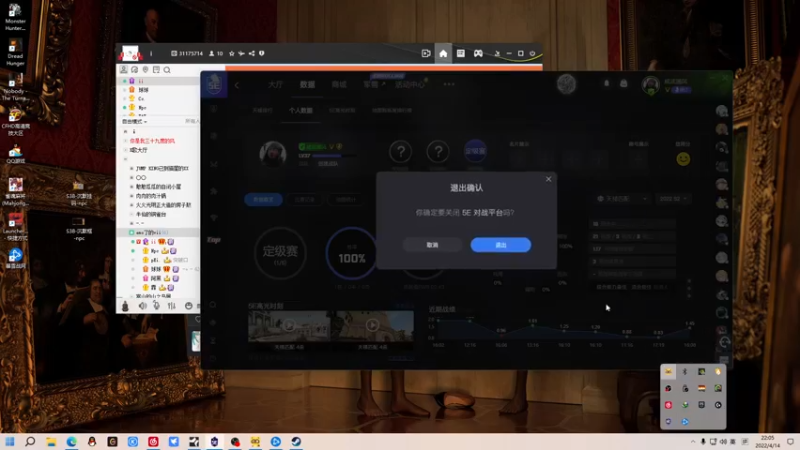The width and height of the screenshot is (800, 450).
Task: Click the avatar figure icon in voice chat bottom
Action: pyautogui.click(x=125, y=306)
